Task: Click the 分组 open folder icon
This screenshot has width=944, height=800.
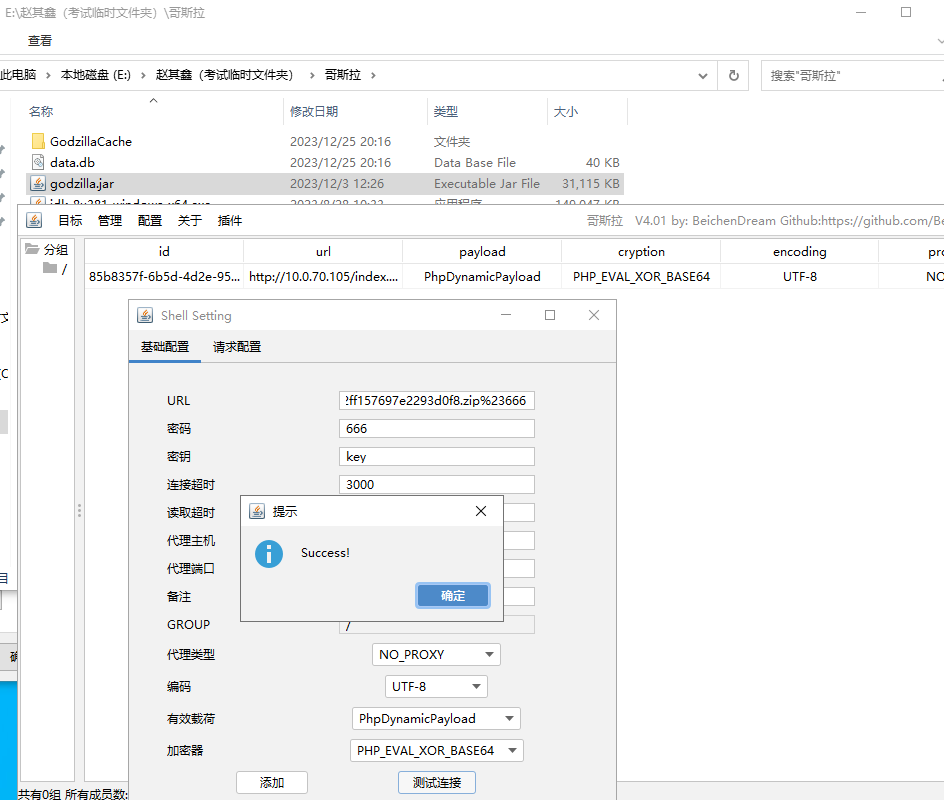Action: coord(32,249)
